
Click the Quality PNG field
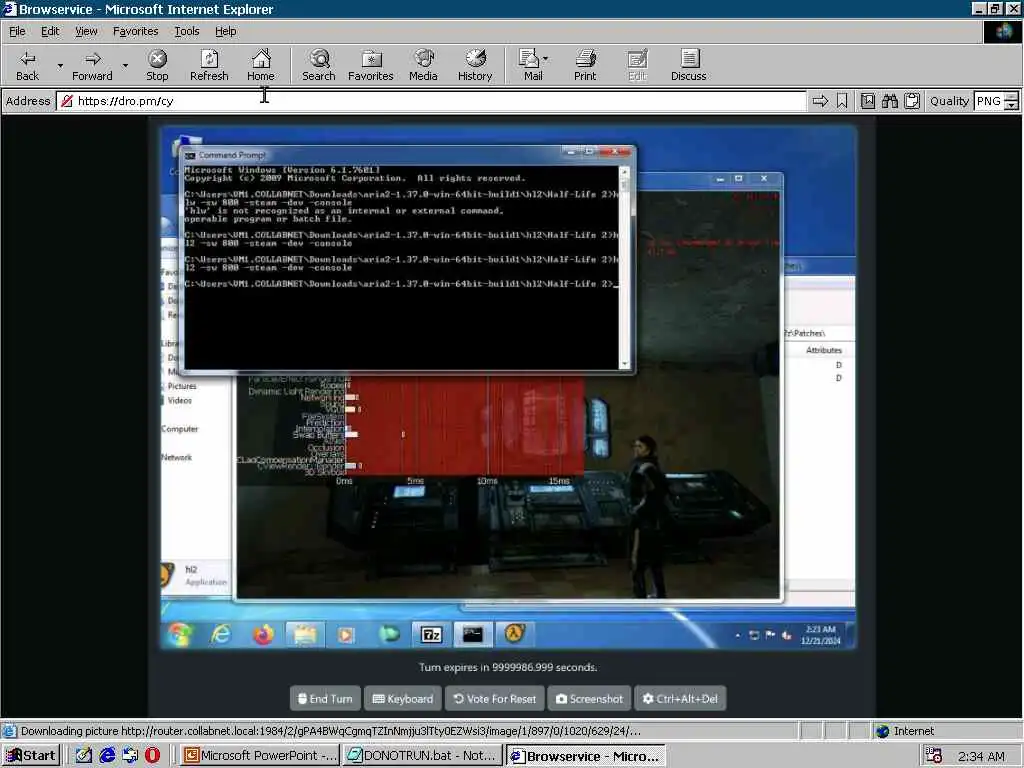coord(989,101)
